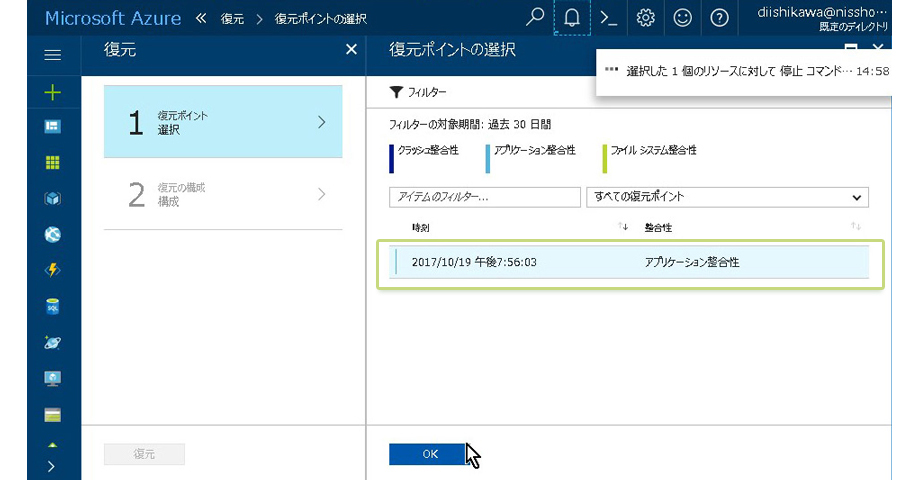Click the フィルター funnel button
The width and height of the screenshot is (920, 480).
point(418,92)
